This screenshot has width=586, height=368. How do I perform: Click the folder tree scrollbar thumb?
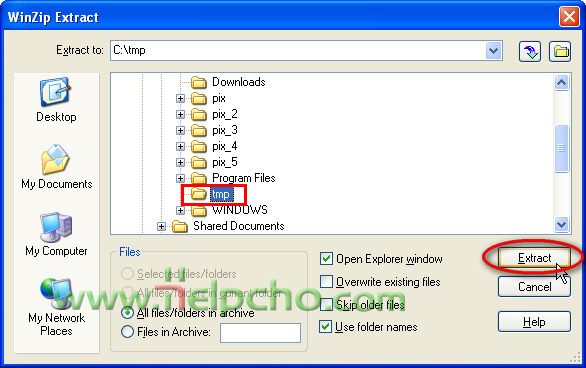(x=561, y=148)
